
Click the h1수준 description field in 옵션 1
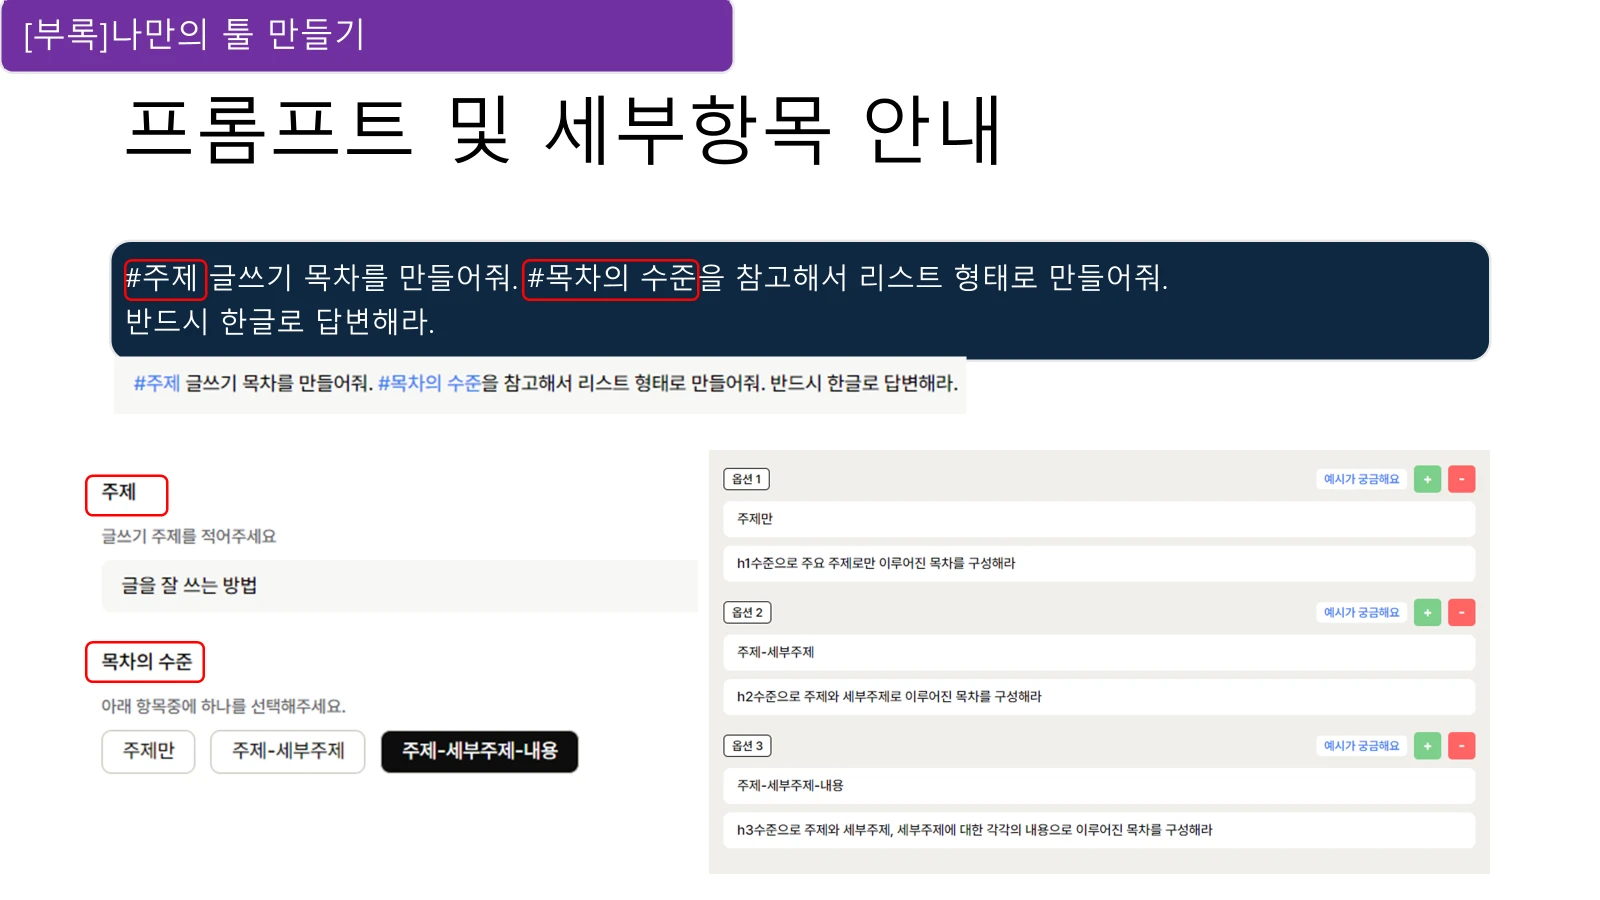[1099, 563]
